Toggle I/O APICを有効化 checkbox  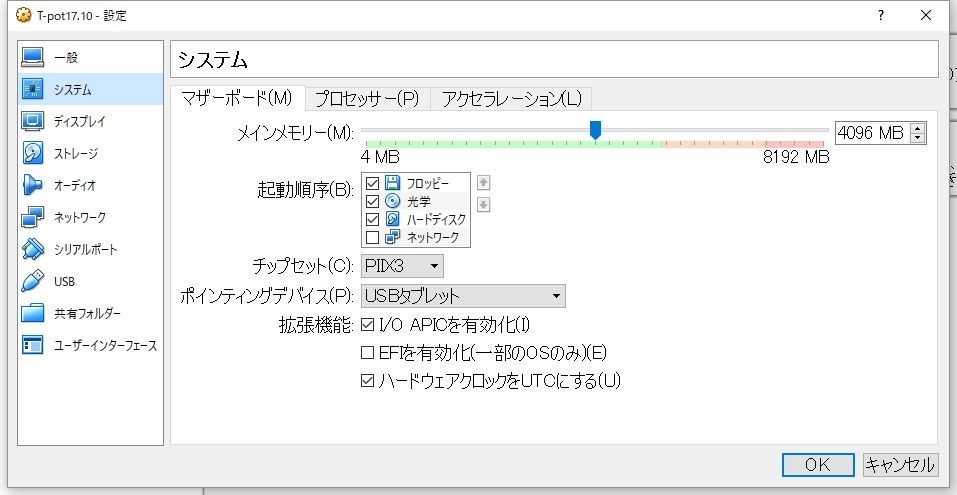click(367, 325)
